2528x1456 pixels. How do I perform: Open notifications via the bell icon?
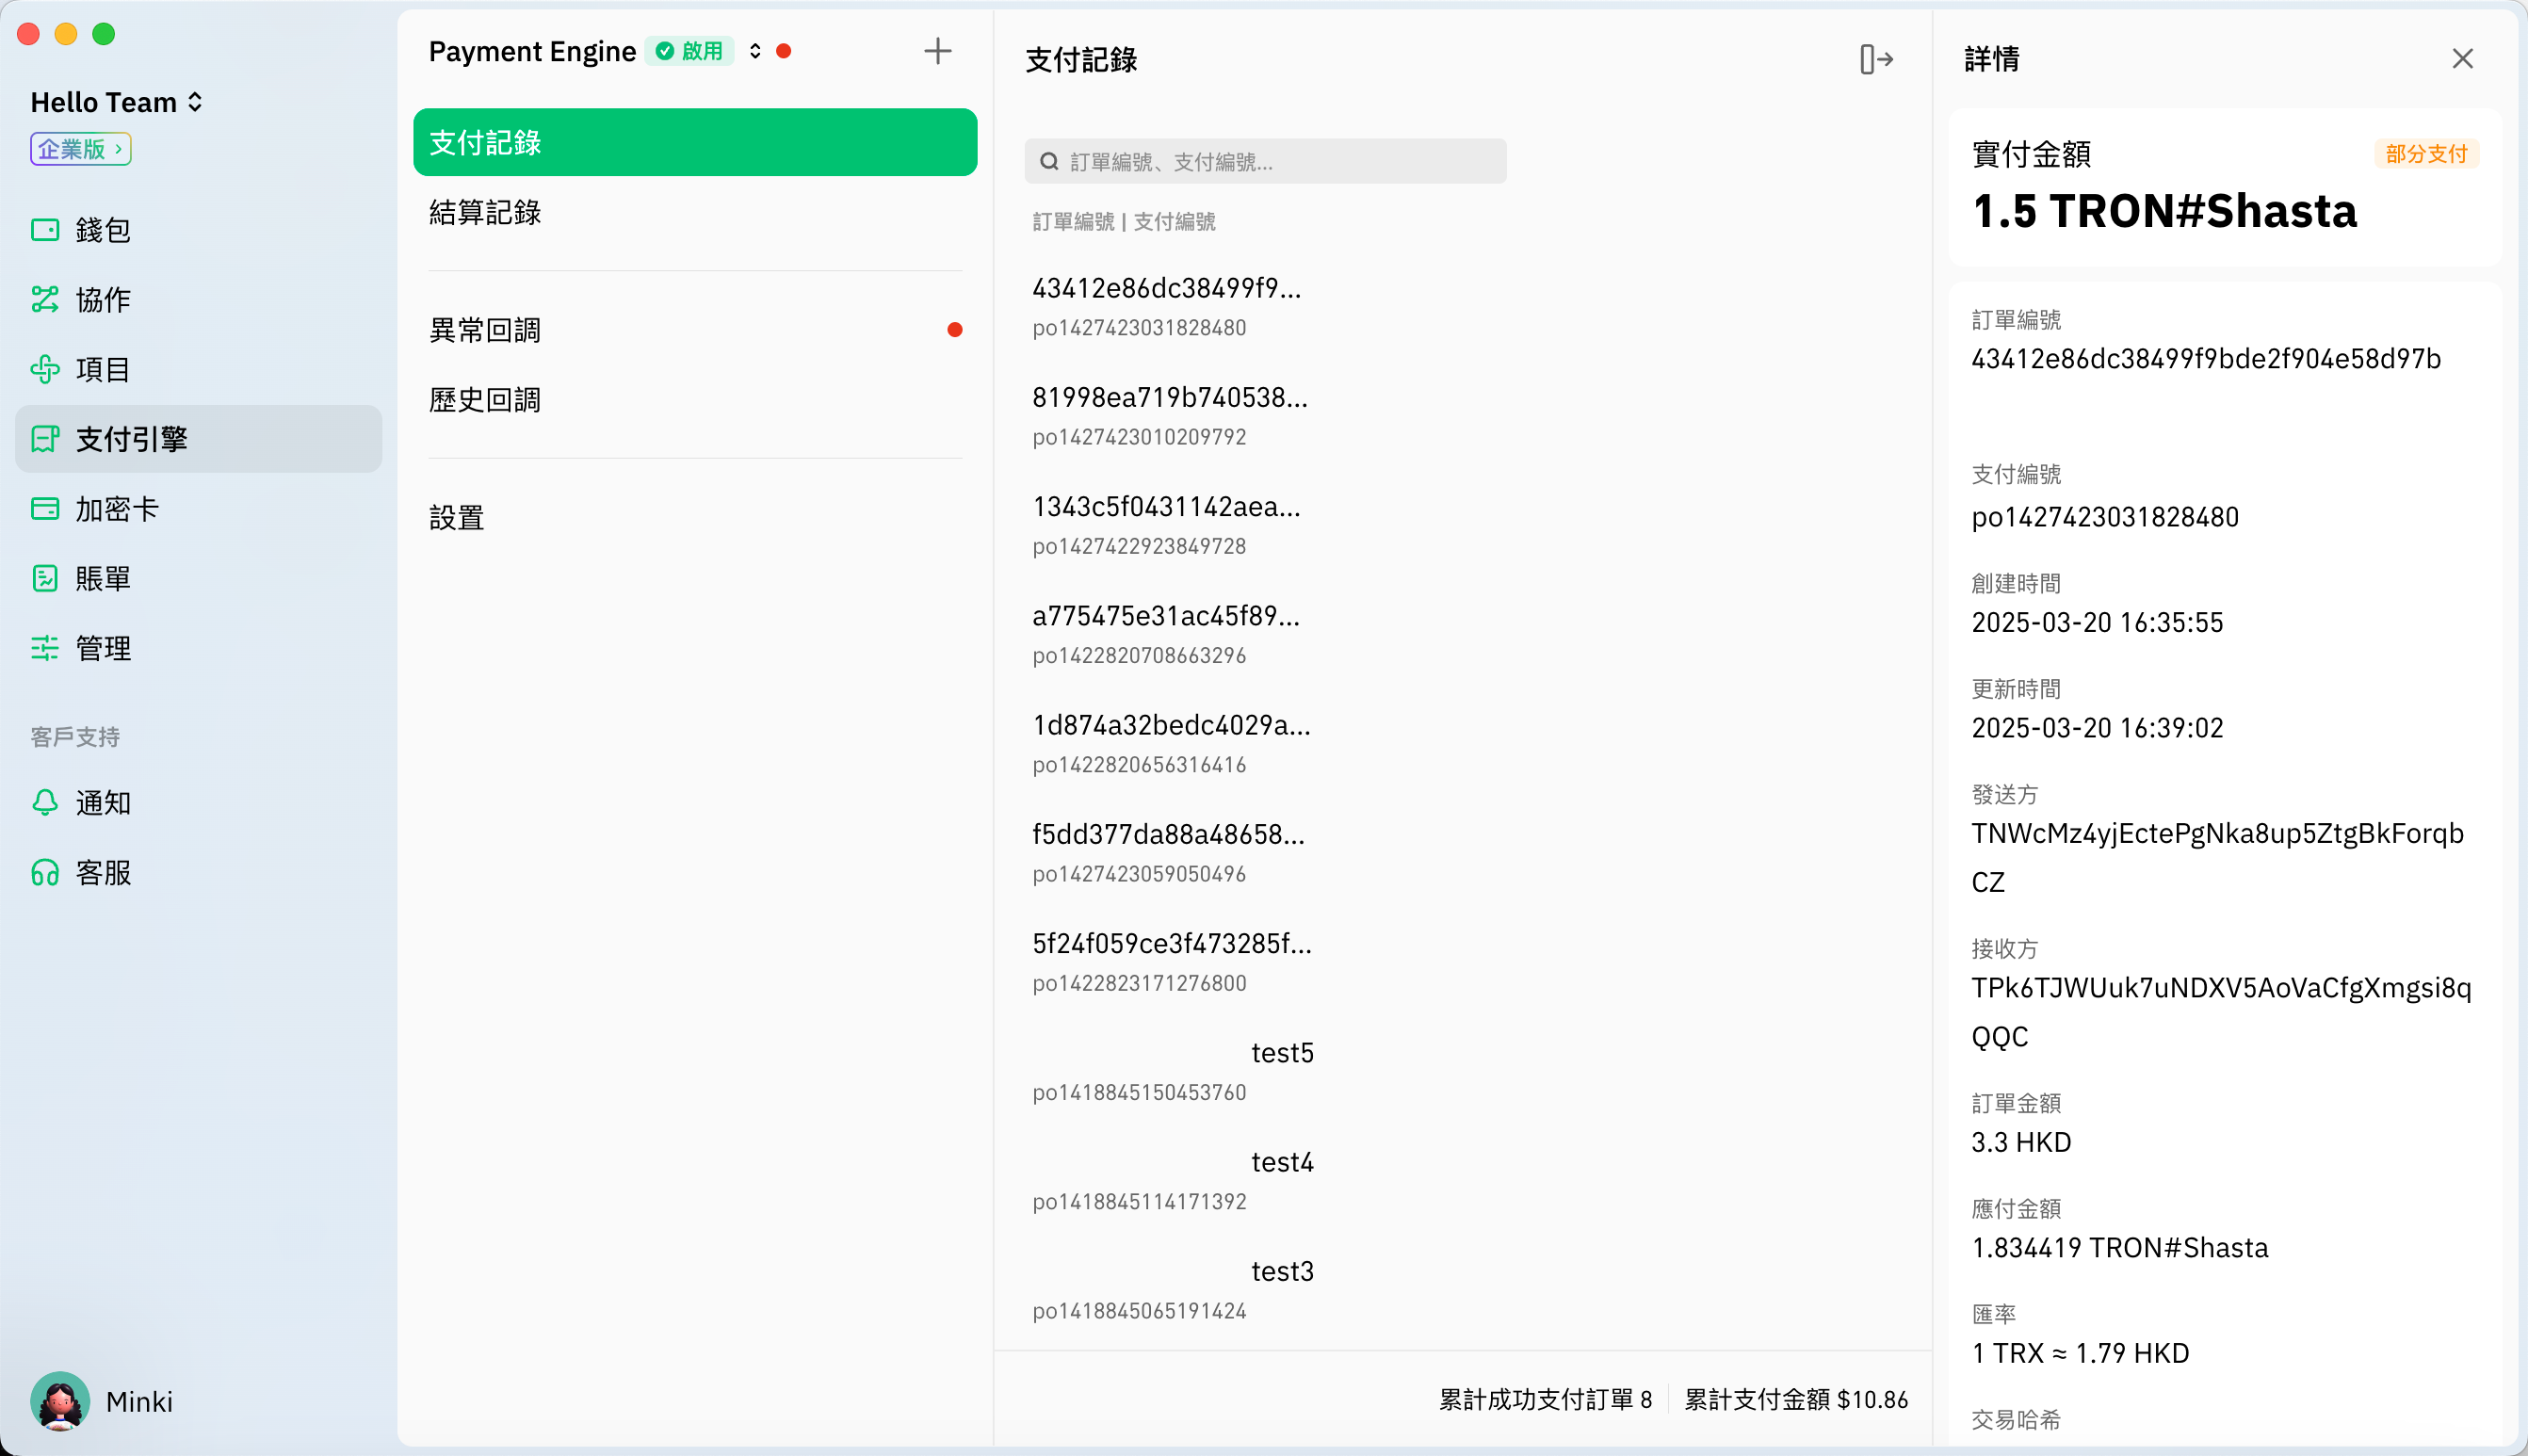click(45, 802)
